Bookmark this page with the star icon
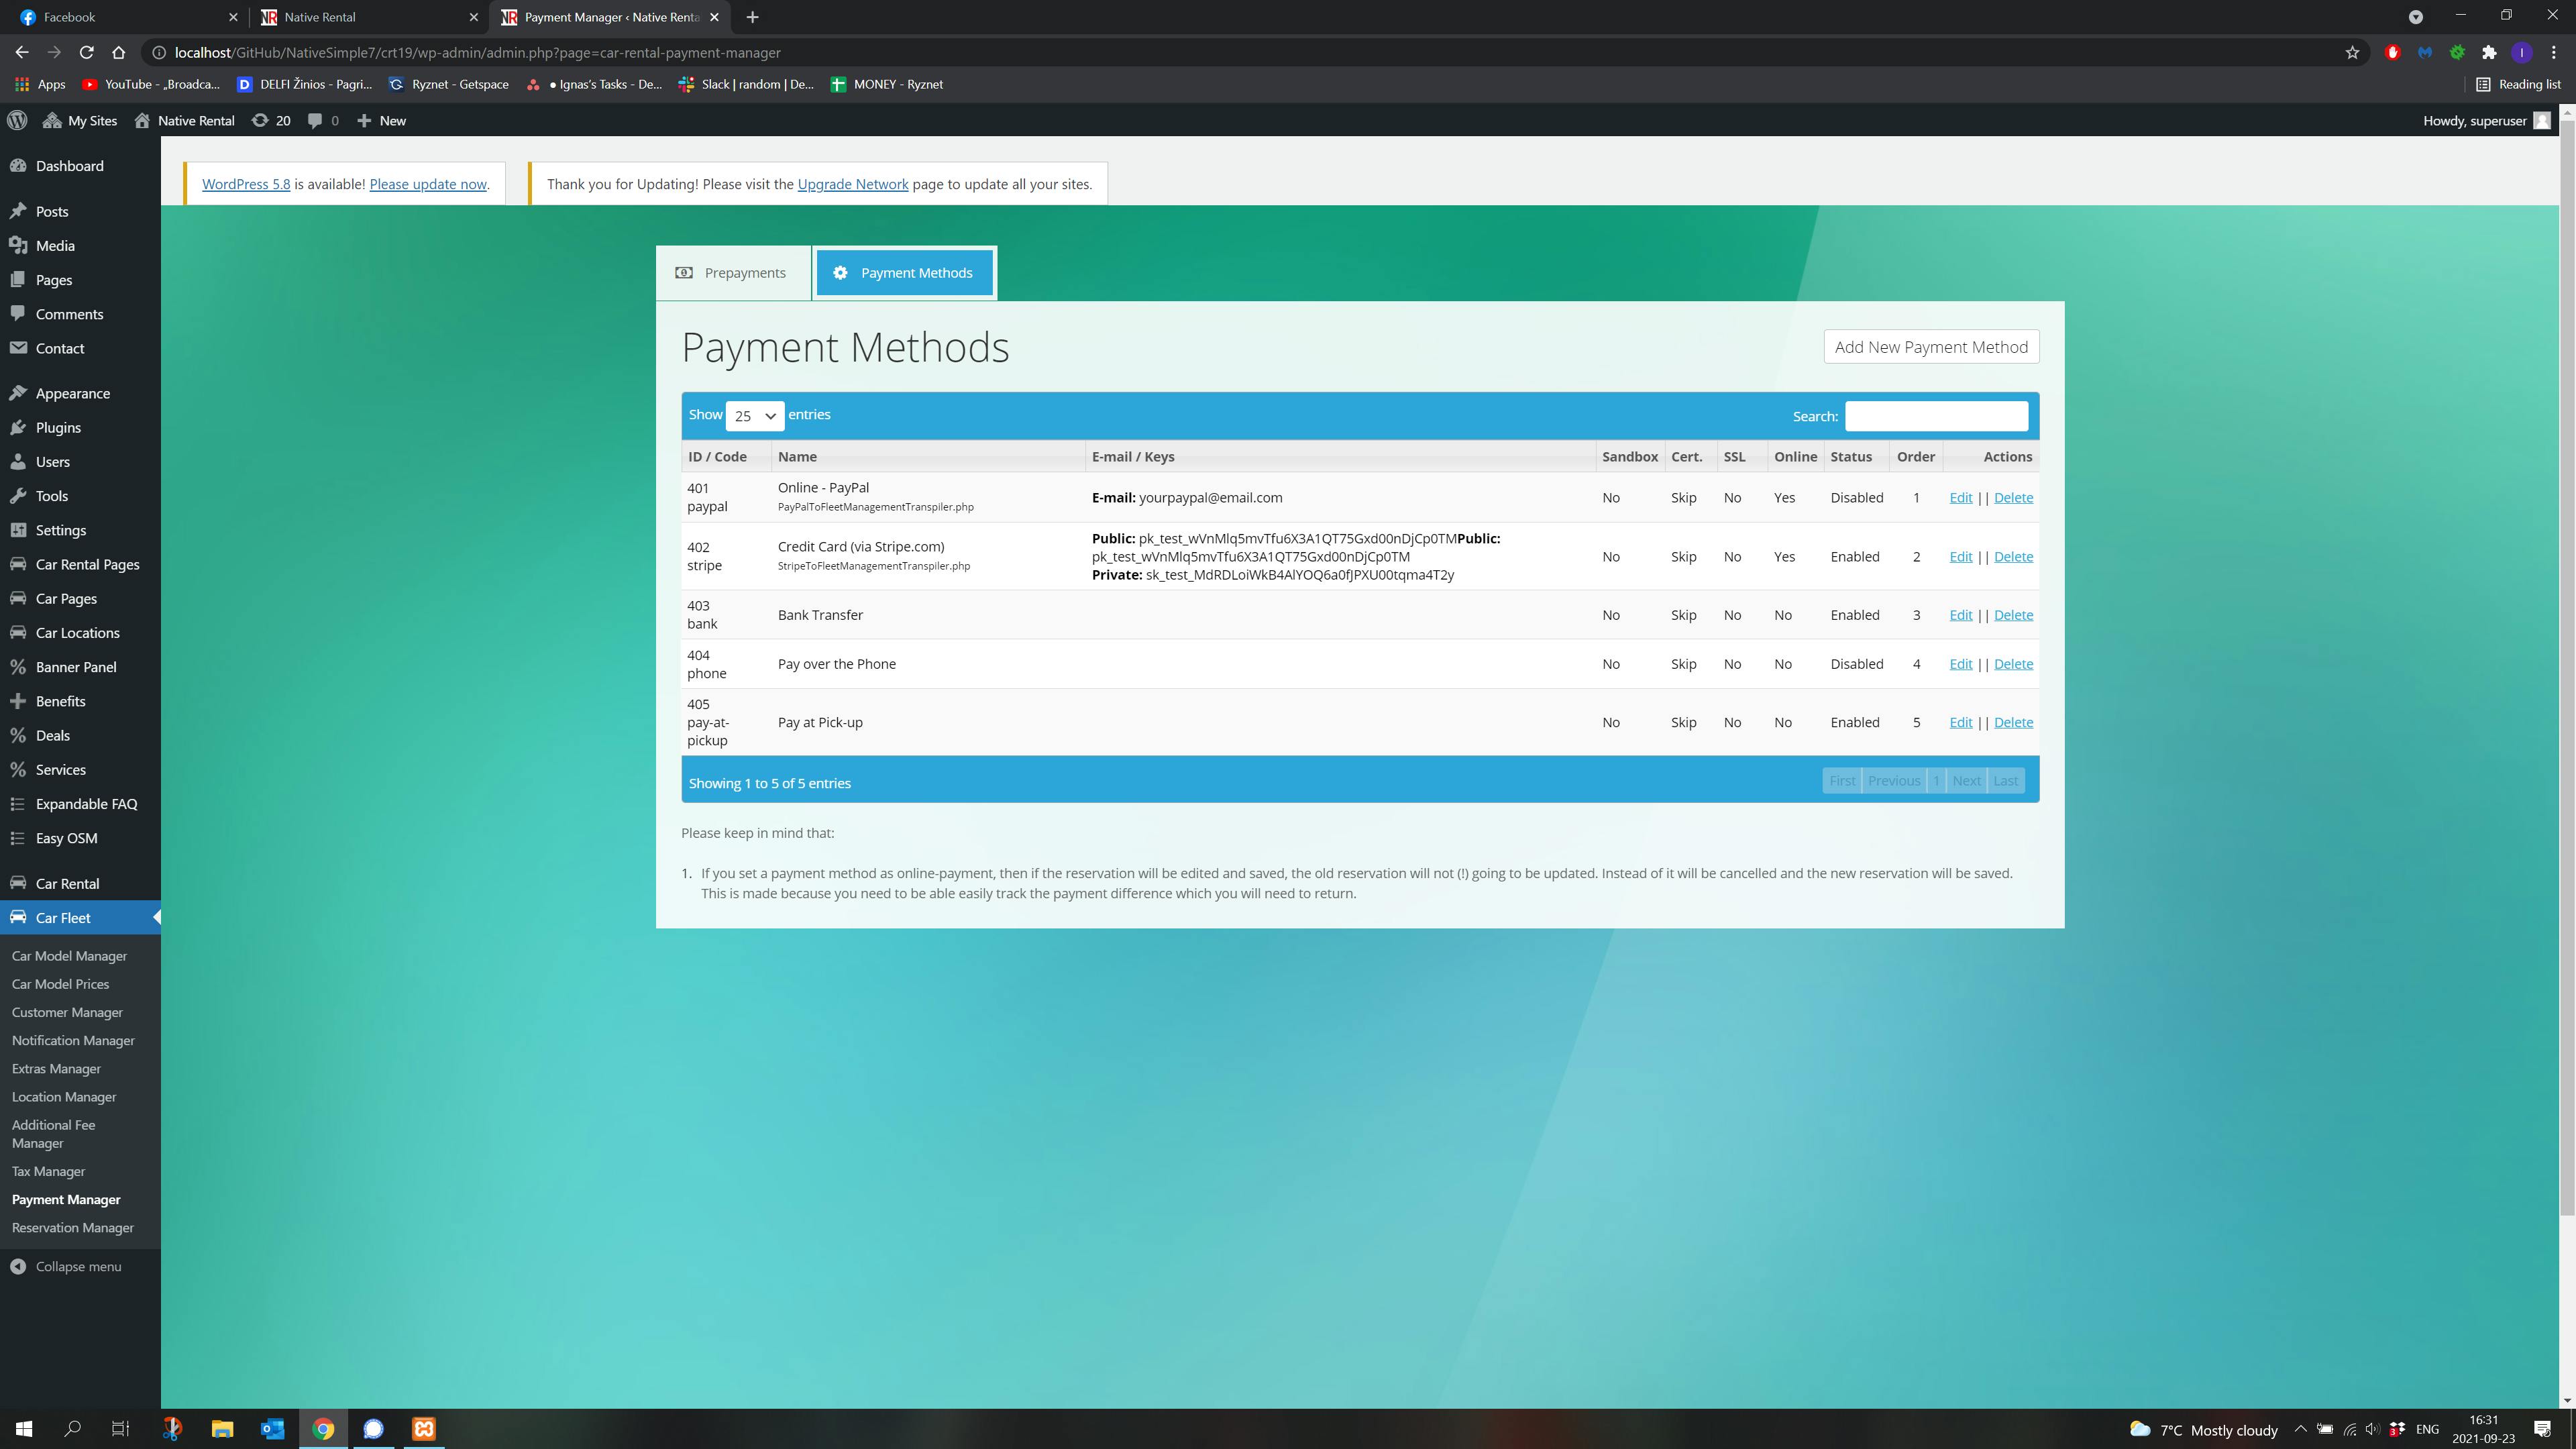This screenshot has width=2576, height=1449. tap(2352, 52)
